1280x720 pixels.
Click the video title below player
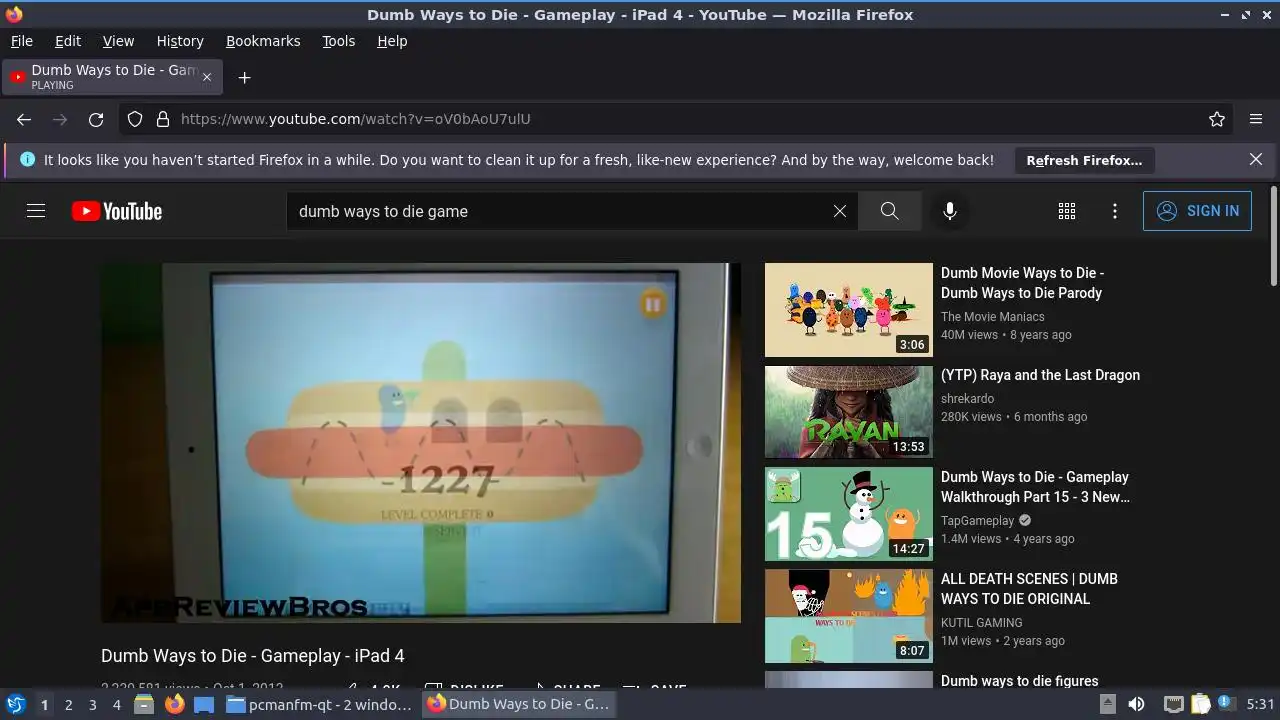click(253, 656)
